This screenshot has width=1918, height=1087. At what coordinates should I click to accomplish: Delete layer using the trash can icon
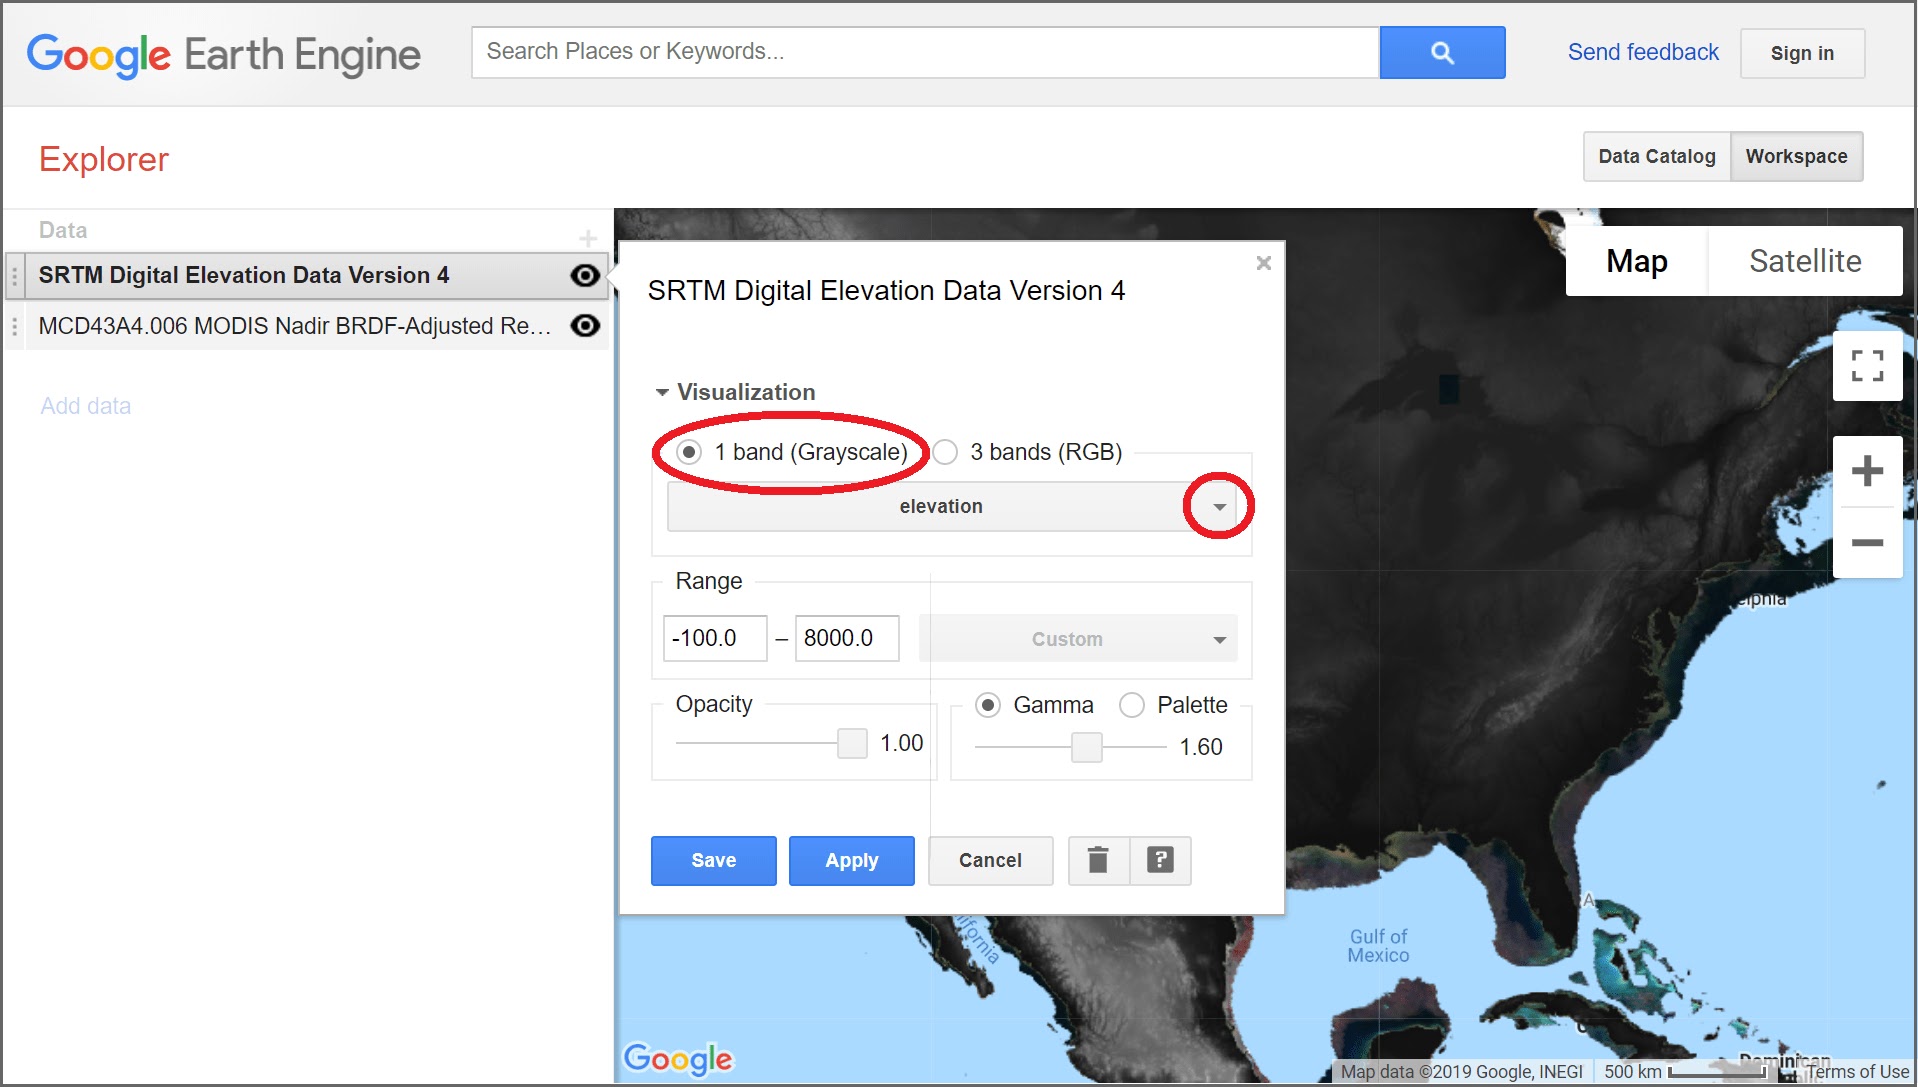[1098, 860]
